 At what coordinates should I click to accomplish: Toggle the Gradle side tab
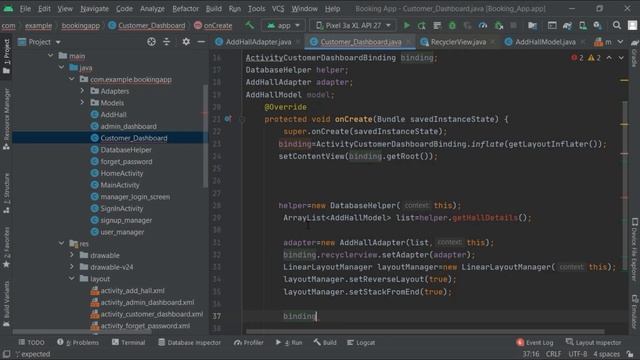[635, 53]
